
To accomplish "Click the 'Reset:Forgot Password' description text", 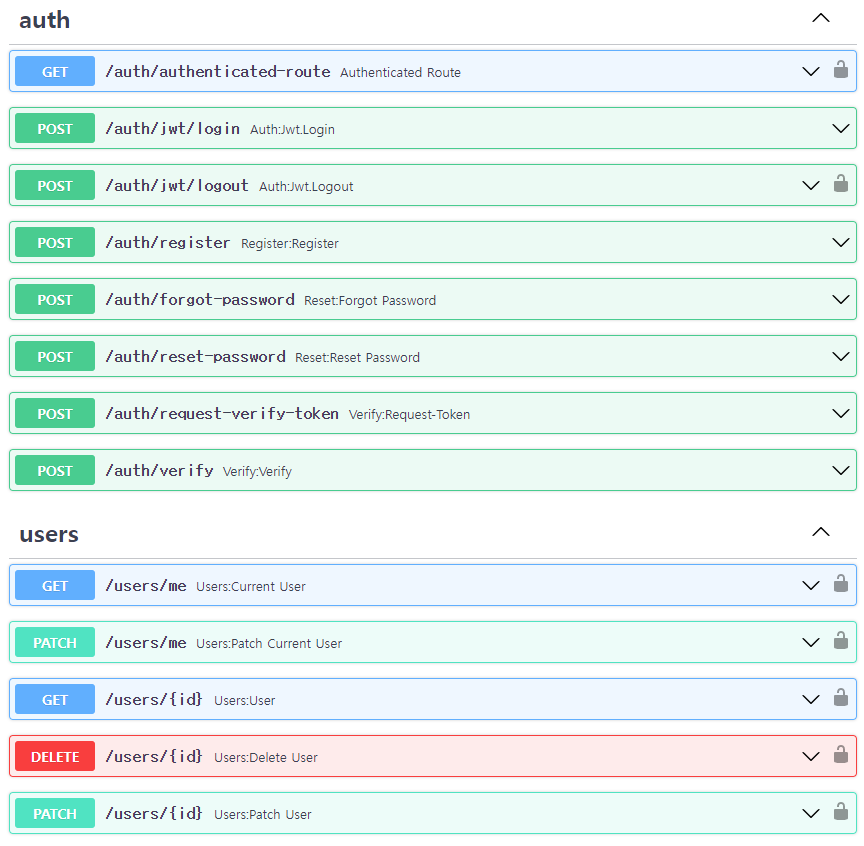I will 370,300.
